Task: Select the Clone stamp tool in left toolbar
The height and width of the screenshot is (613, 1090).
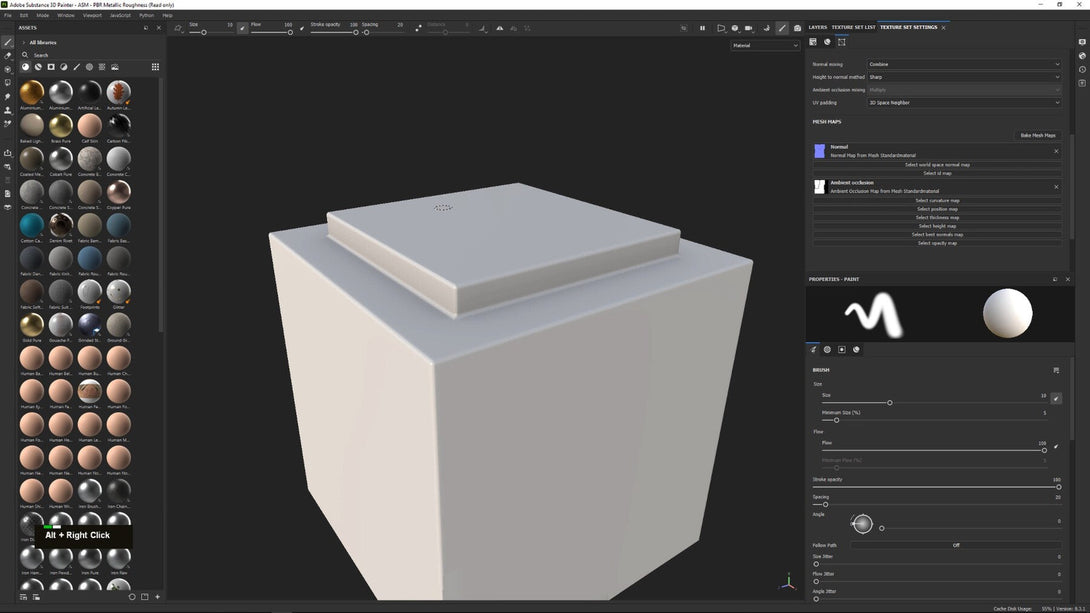Action: click(8, 110)
